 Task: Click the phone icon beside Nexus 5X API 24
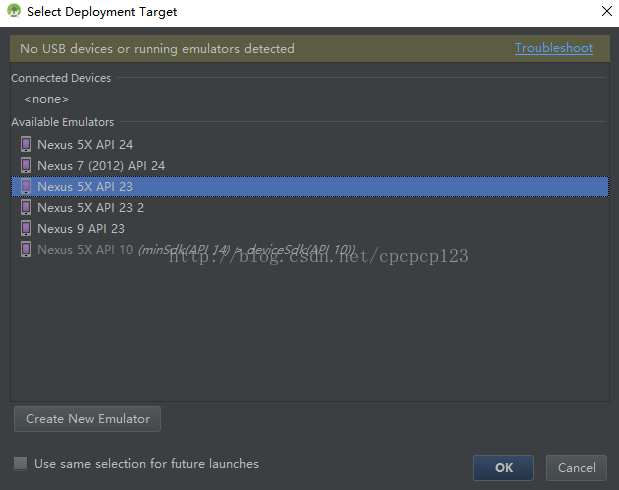(x=26, y=145)
